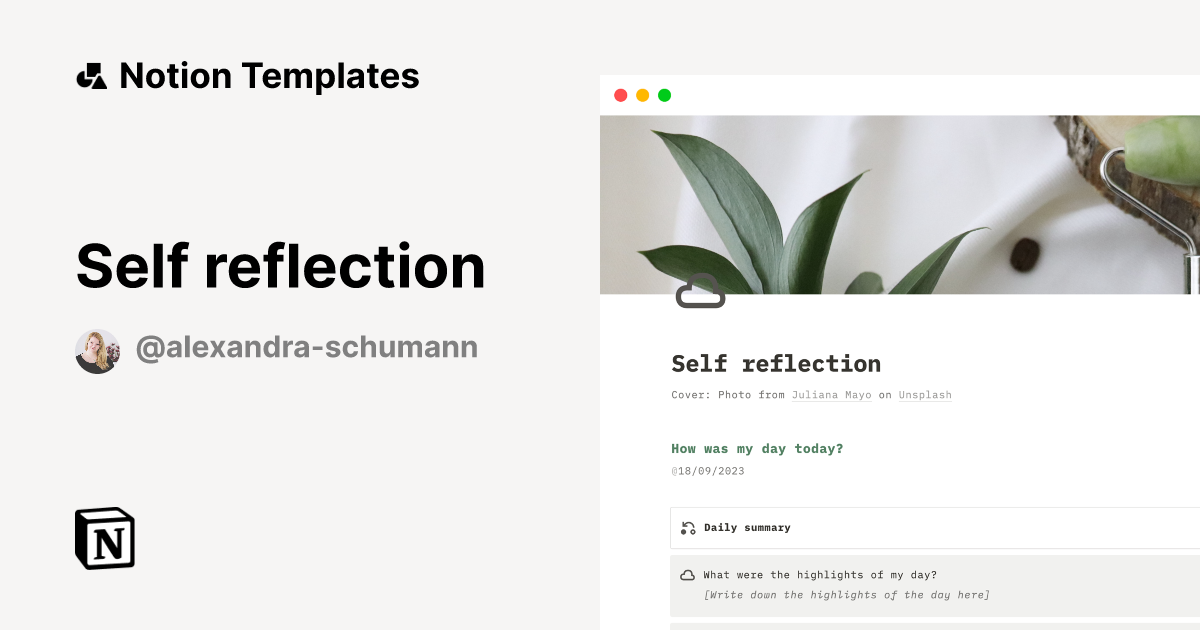Click the green zoom dot on the window
Viewport: 1200px width, 630px height.
(664, 95)
